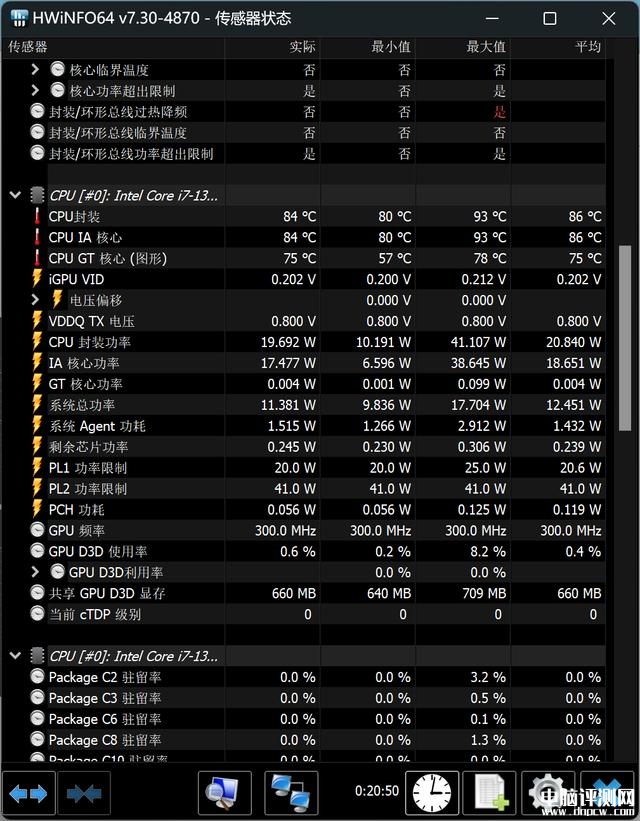Click the 19.692 W current package power

click(x=288, y=342)
